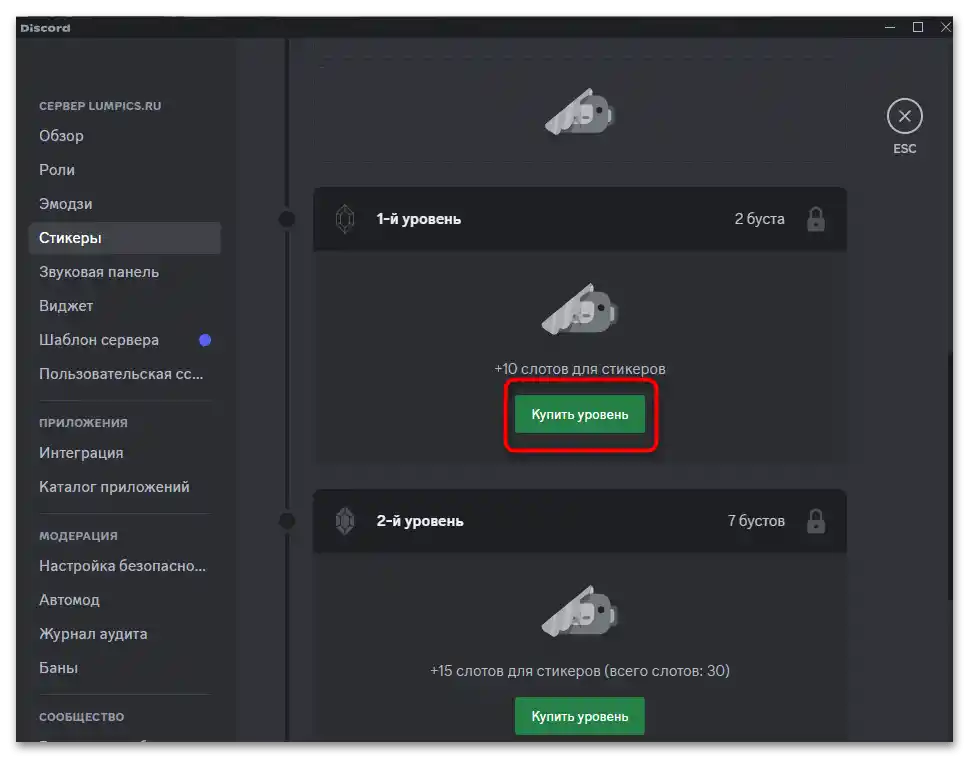Open Настройка безопасно... page
The width and height of the screenshot is (969, 758).
tap(124, 566)
